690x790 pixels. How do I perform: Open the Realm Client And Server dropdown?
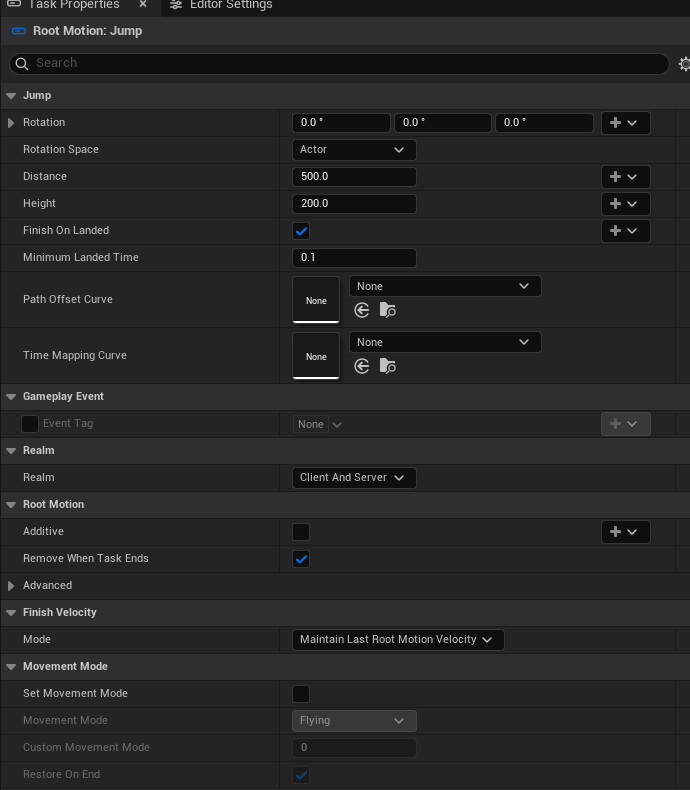[354, 478]
